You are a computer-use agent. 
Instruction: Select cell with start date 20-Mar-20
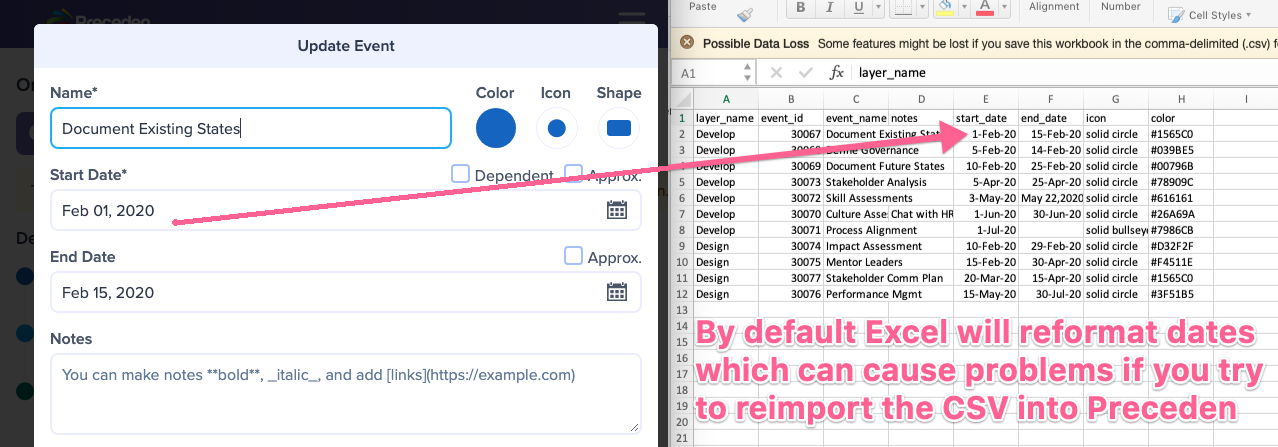[x=986, y=278]
